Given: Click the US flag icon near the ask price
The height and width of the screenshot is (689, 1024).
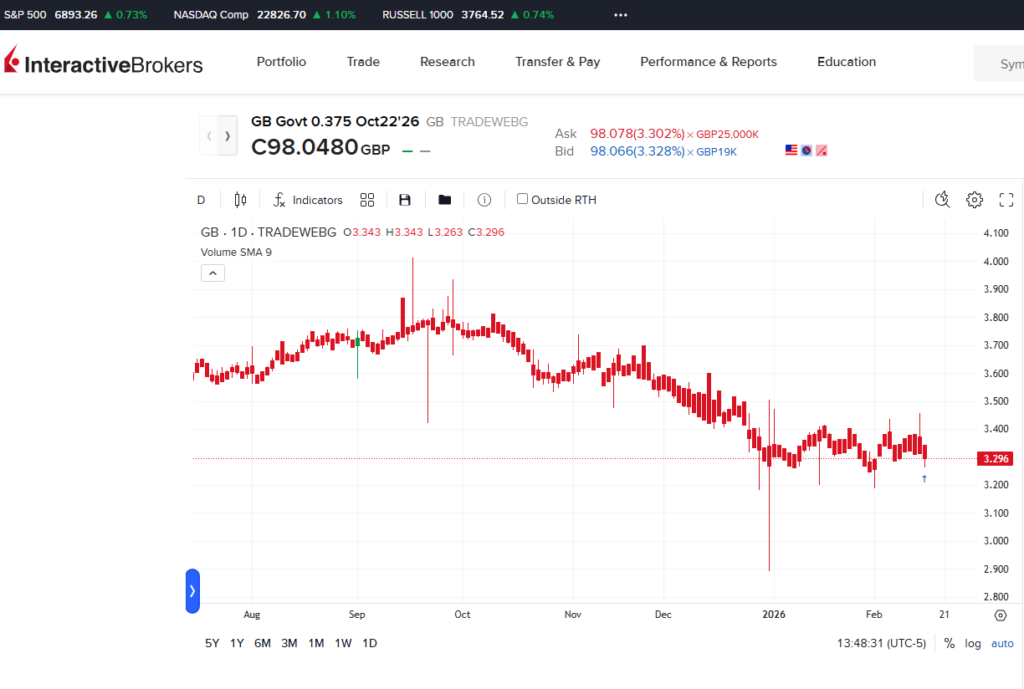Looking at the screenshot, I should point(791,149).
